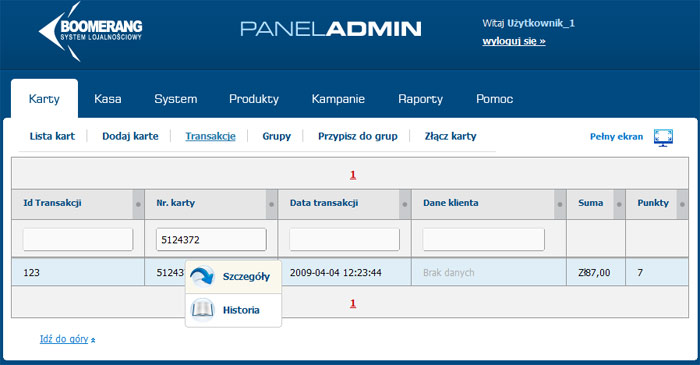Sort by Data transakcji column handle
Image resolution: width=700 pixels, height=365 pixels.
coord(405,204)
